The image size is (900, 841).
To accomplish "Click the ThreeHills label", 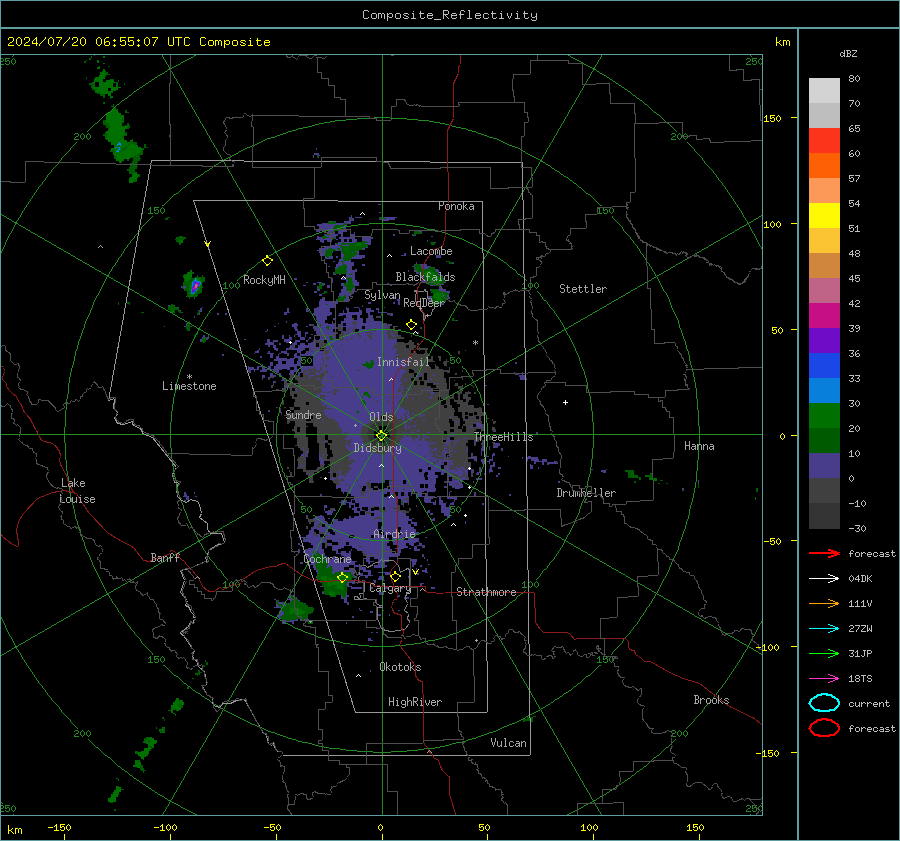I will (503, 437).
